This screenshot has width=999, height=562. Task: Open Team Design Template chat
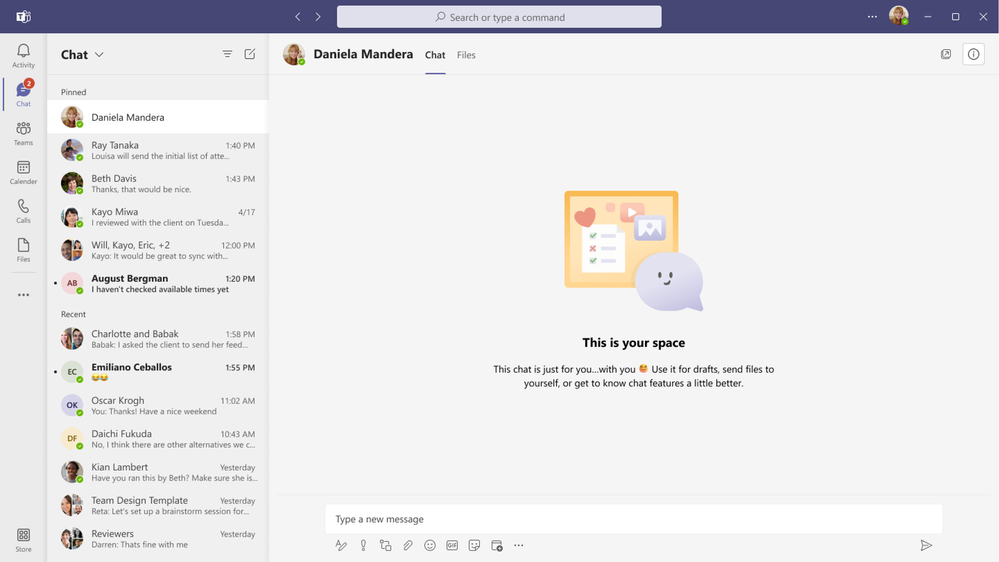coord(157,505)
